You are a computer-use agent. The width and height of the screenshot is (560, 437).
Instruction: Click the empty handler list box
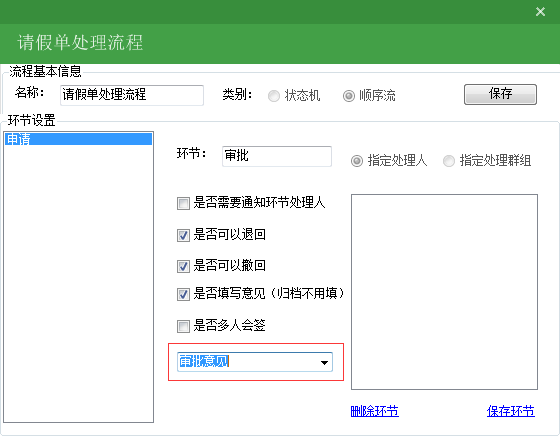tap(444, 292)
